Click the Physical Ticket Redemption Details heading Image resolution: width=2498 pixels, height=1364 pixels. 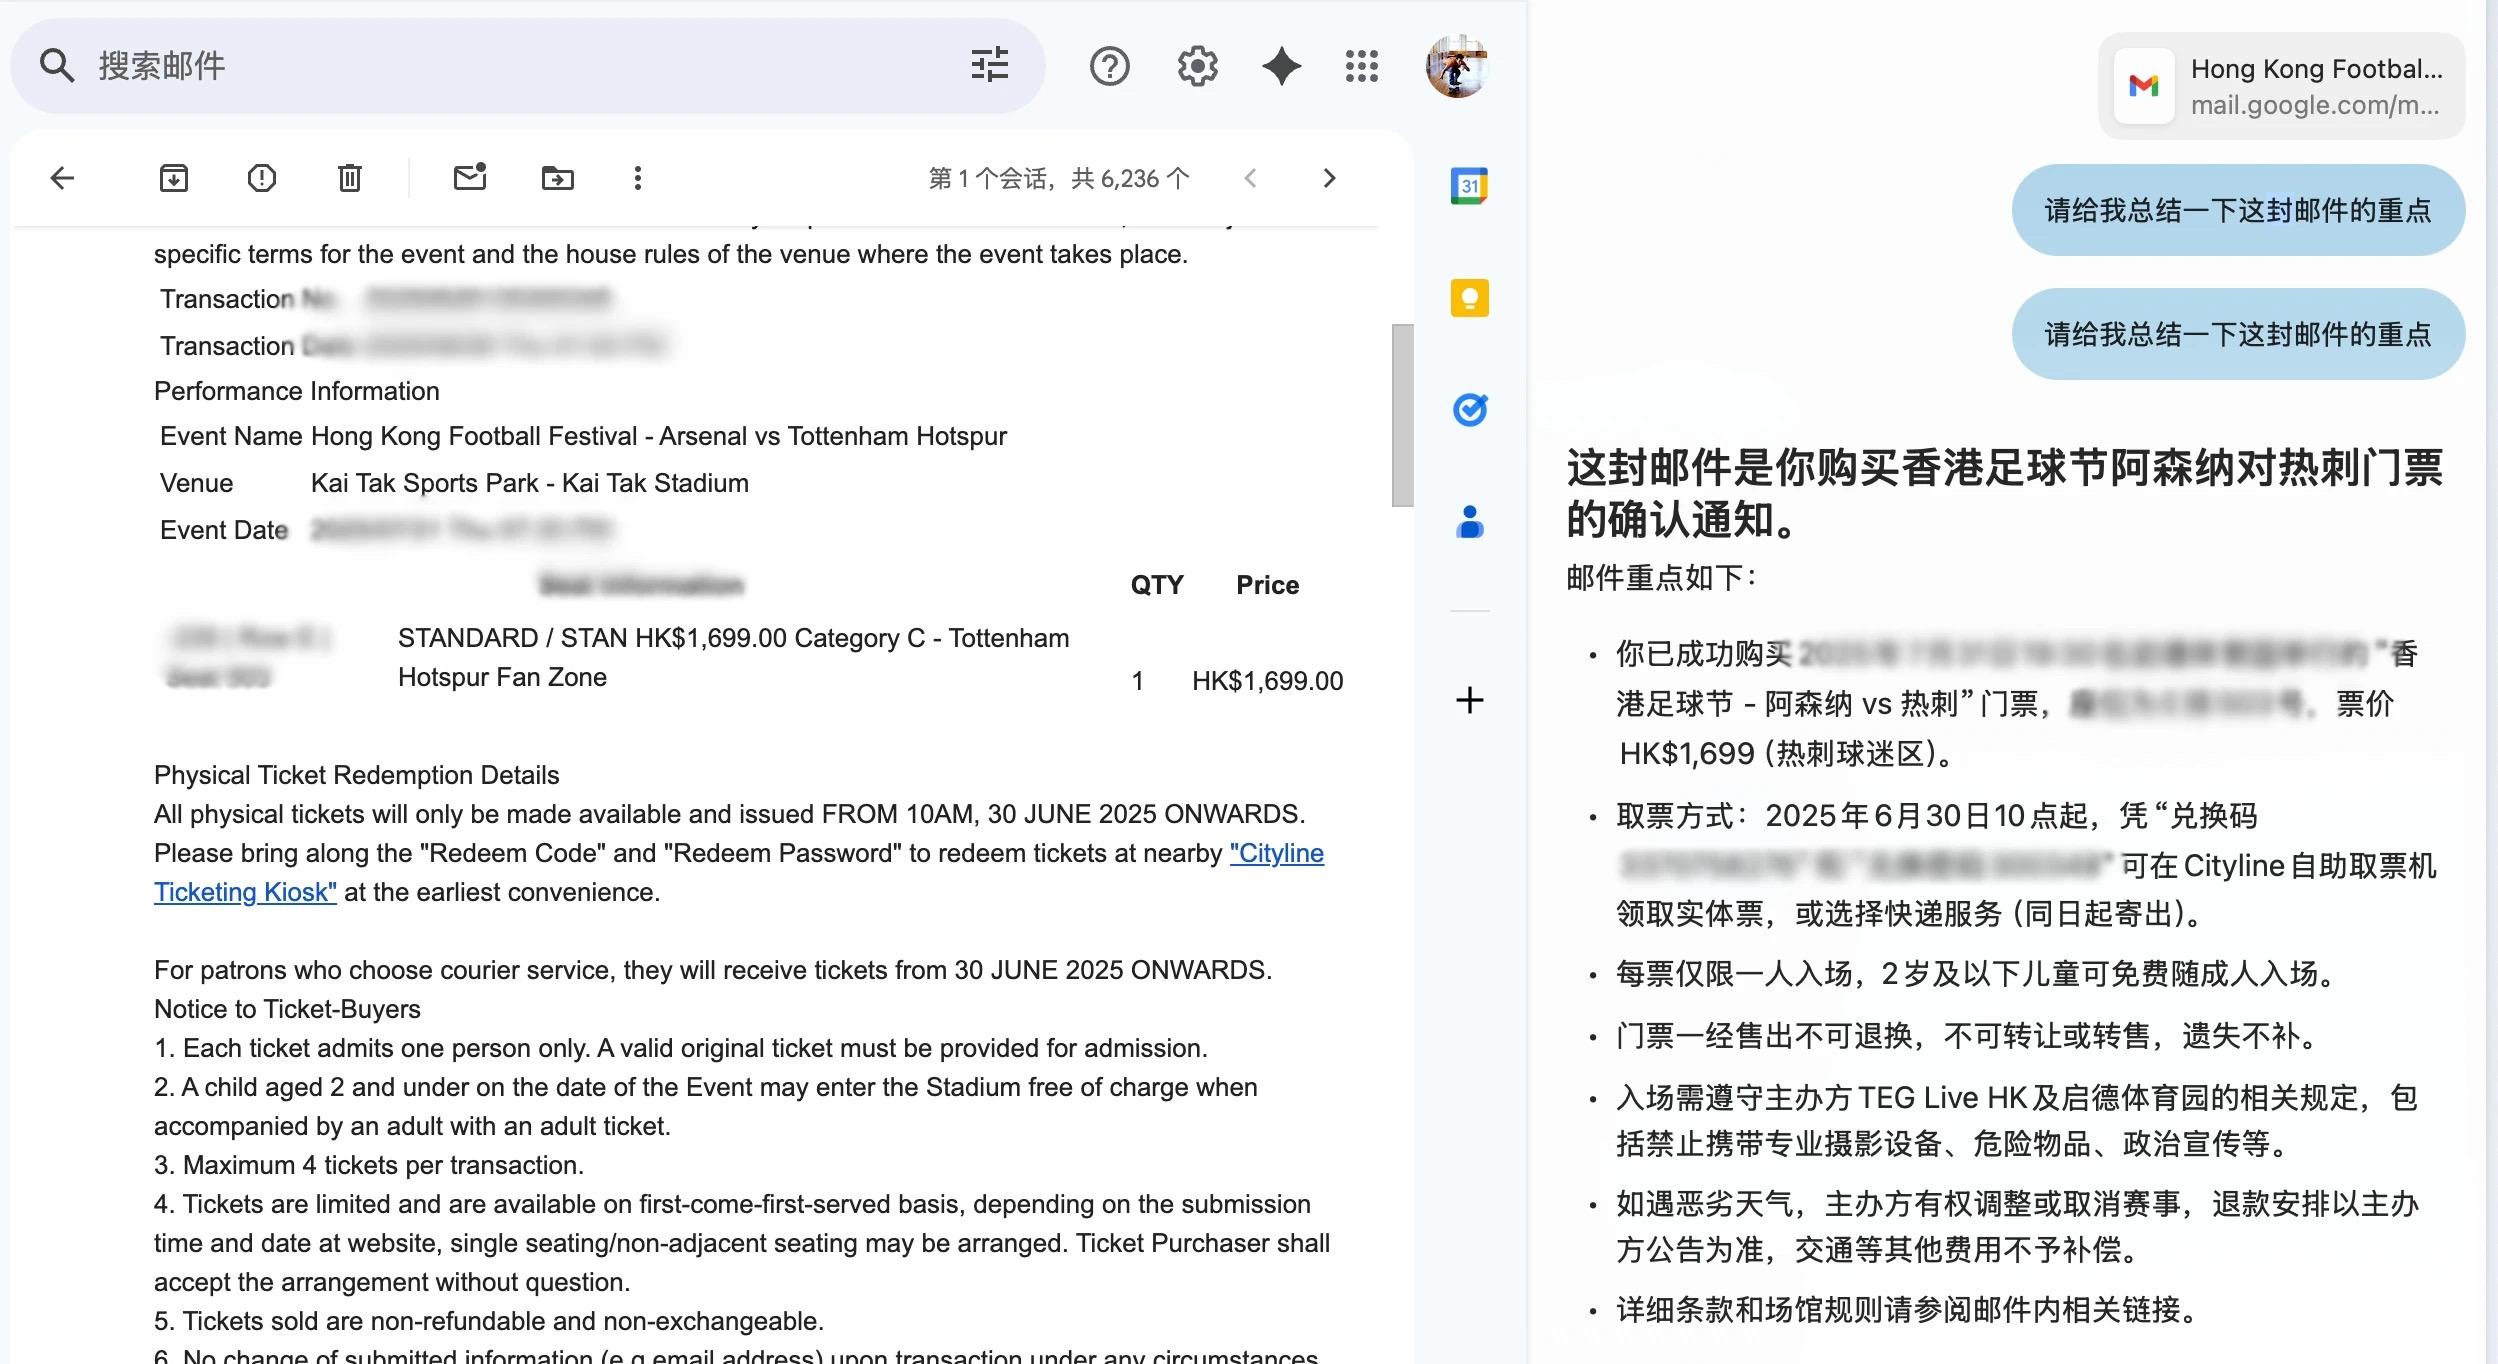tap(356, 775)
